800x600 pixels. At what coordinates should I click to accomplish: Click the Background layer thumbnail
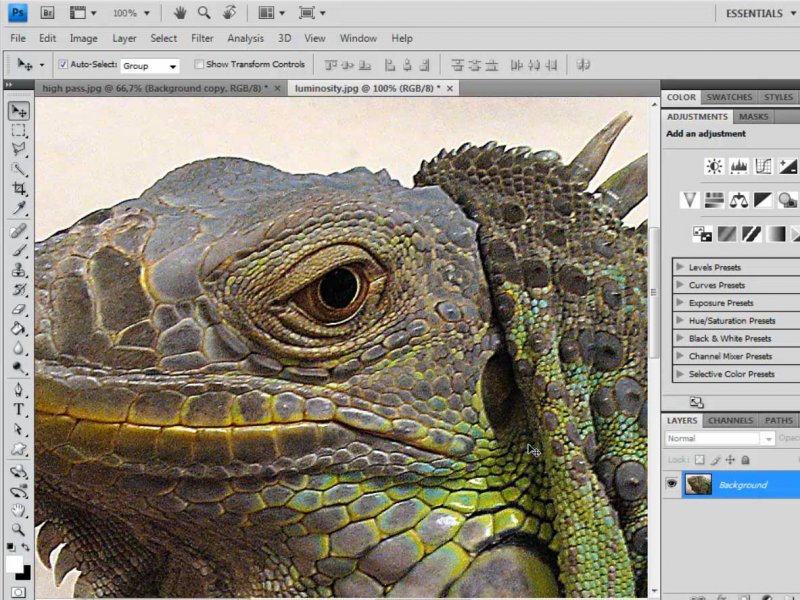(698, 485)
